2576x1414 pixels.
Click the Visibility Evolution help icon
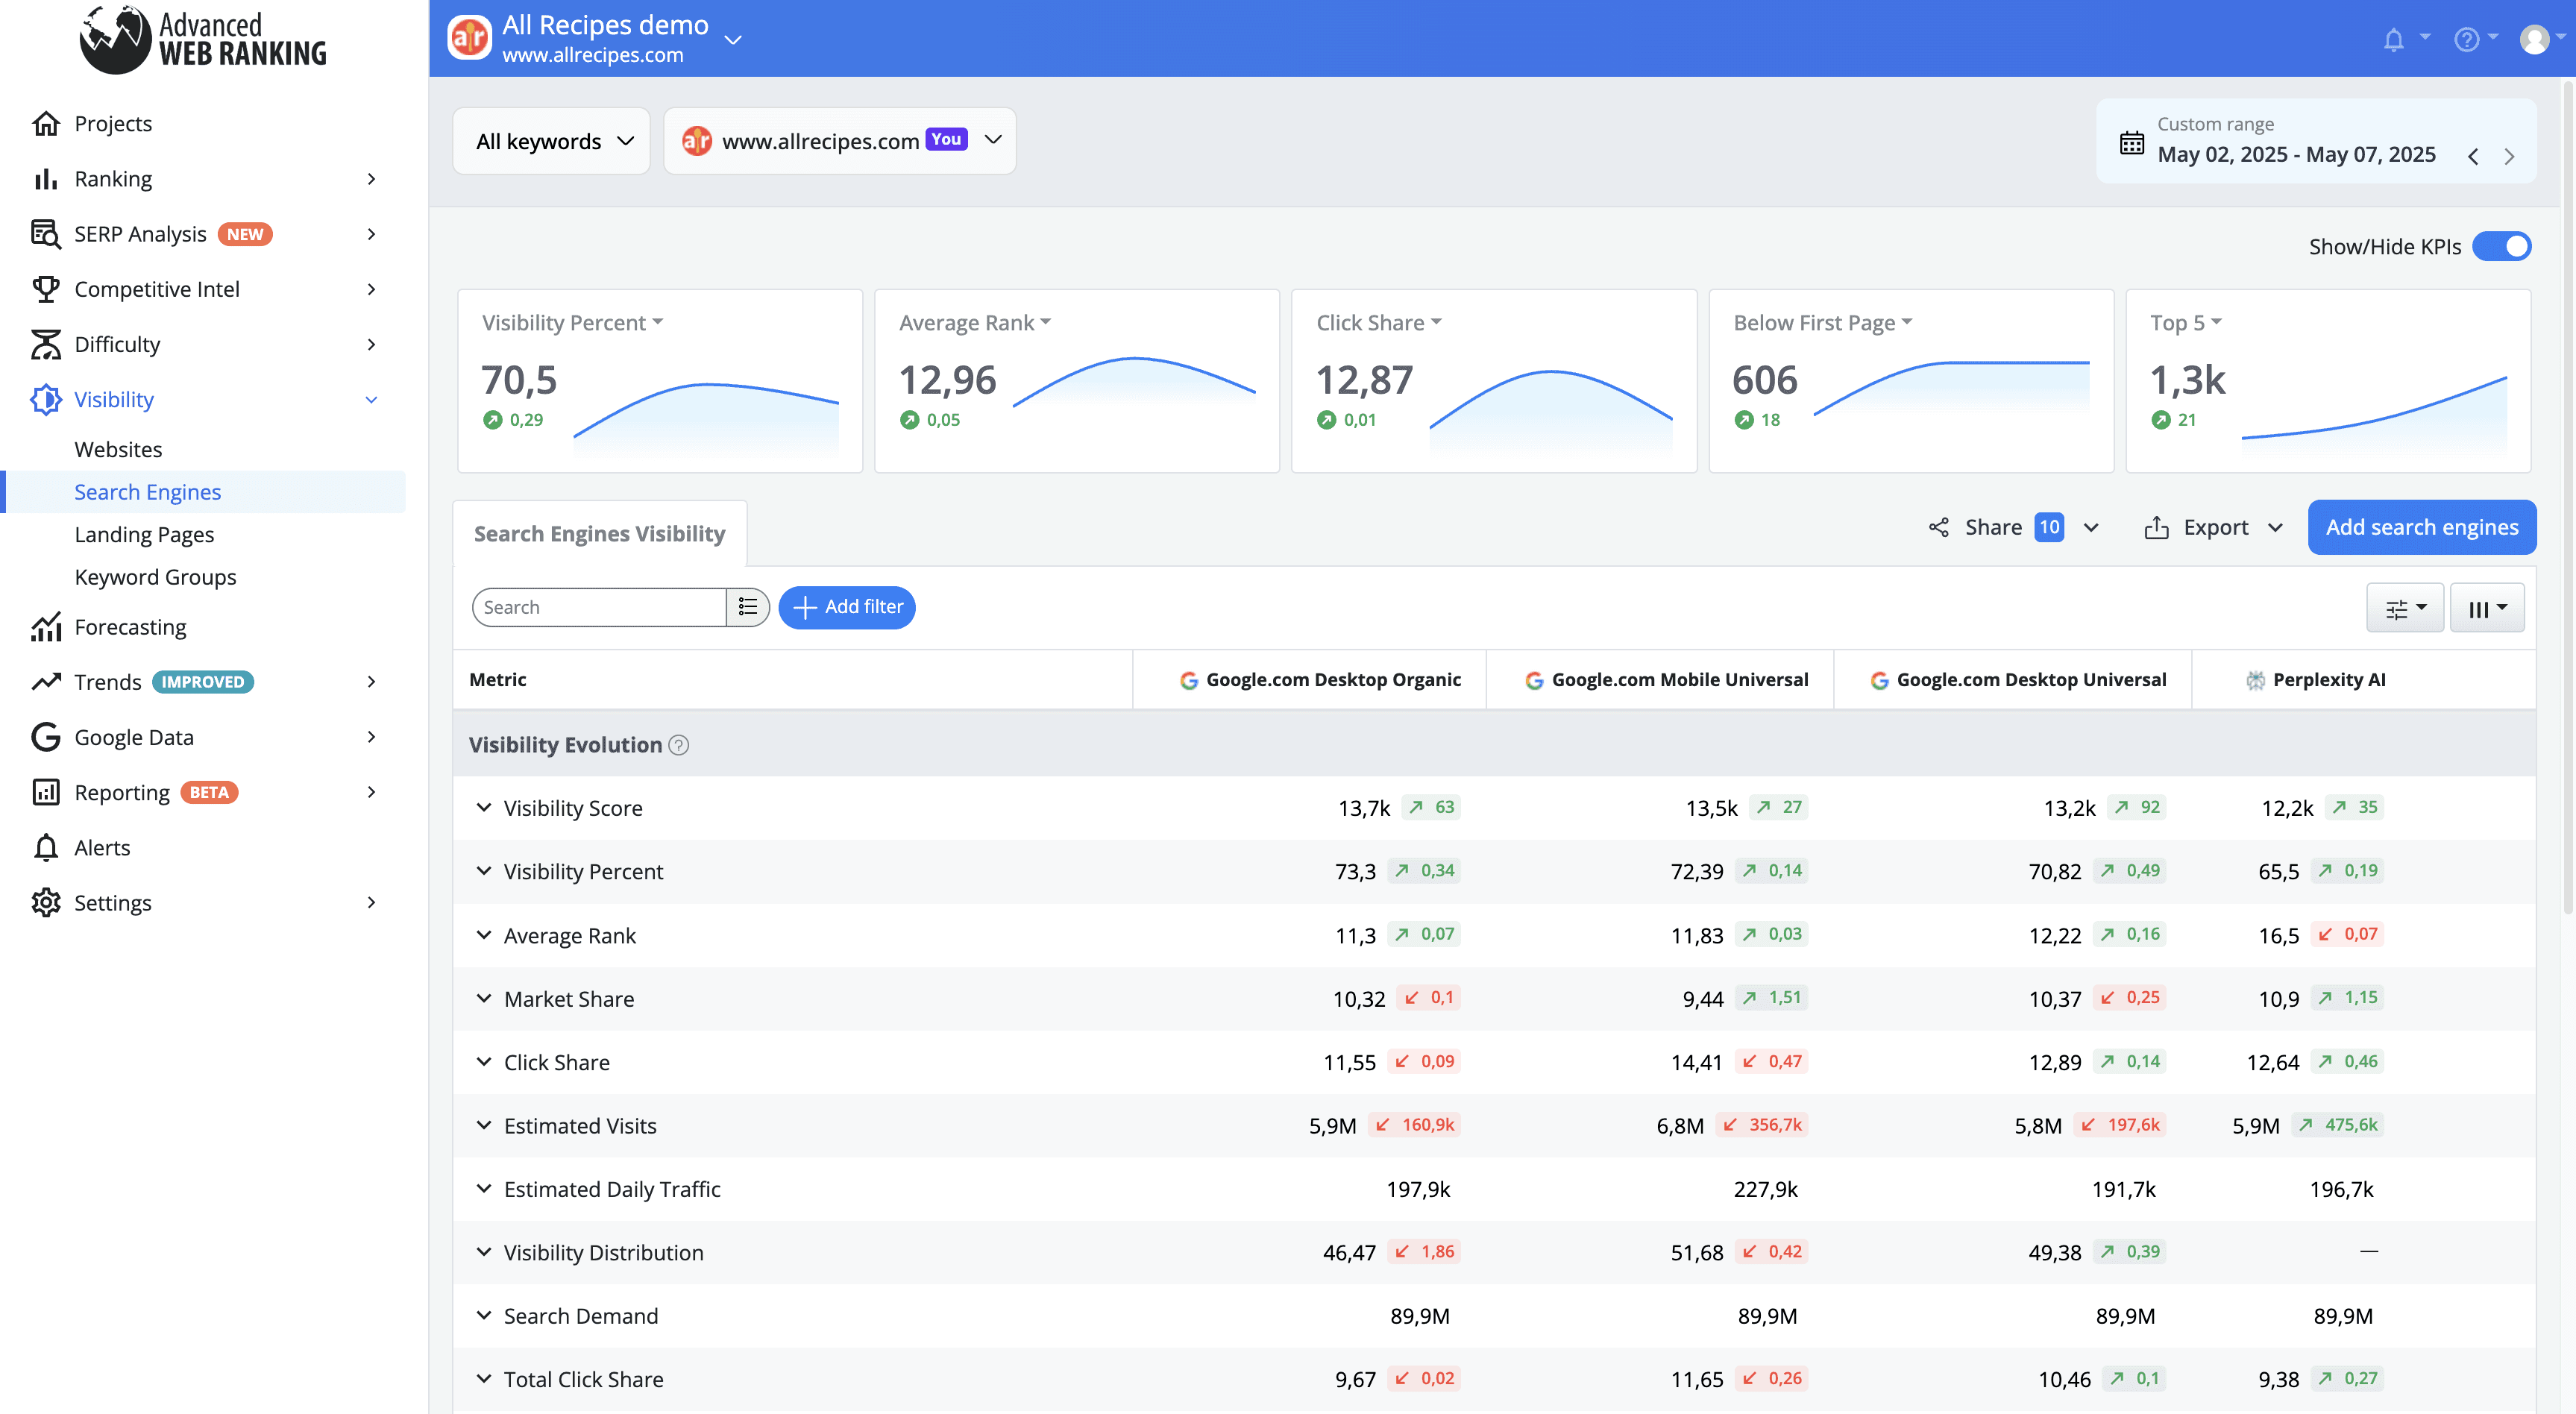pos(679,745)
